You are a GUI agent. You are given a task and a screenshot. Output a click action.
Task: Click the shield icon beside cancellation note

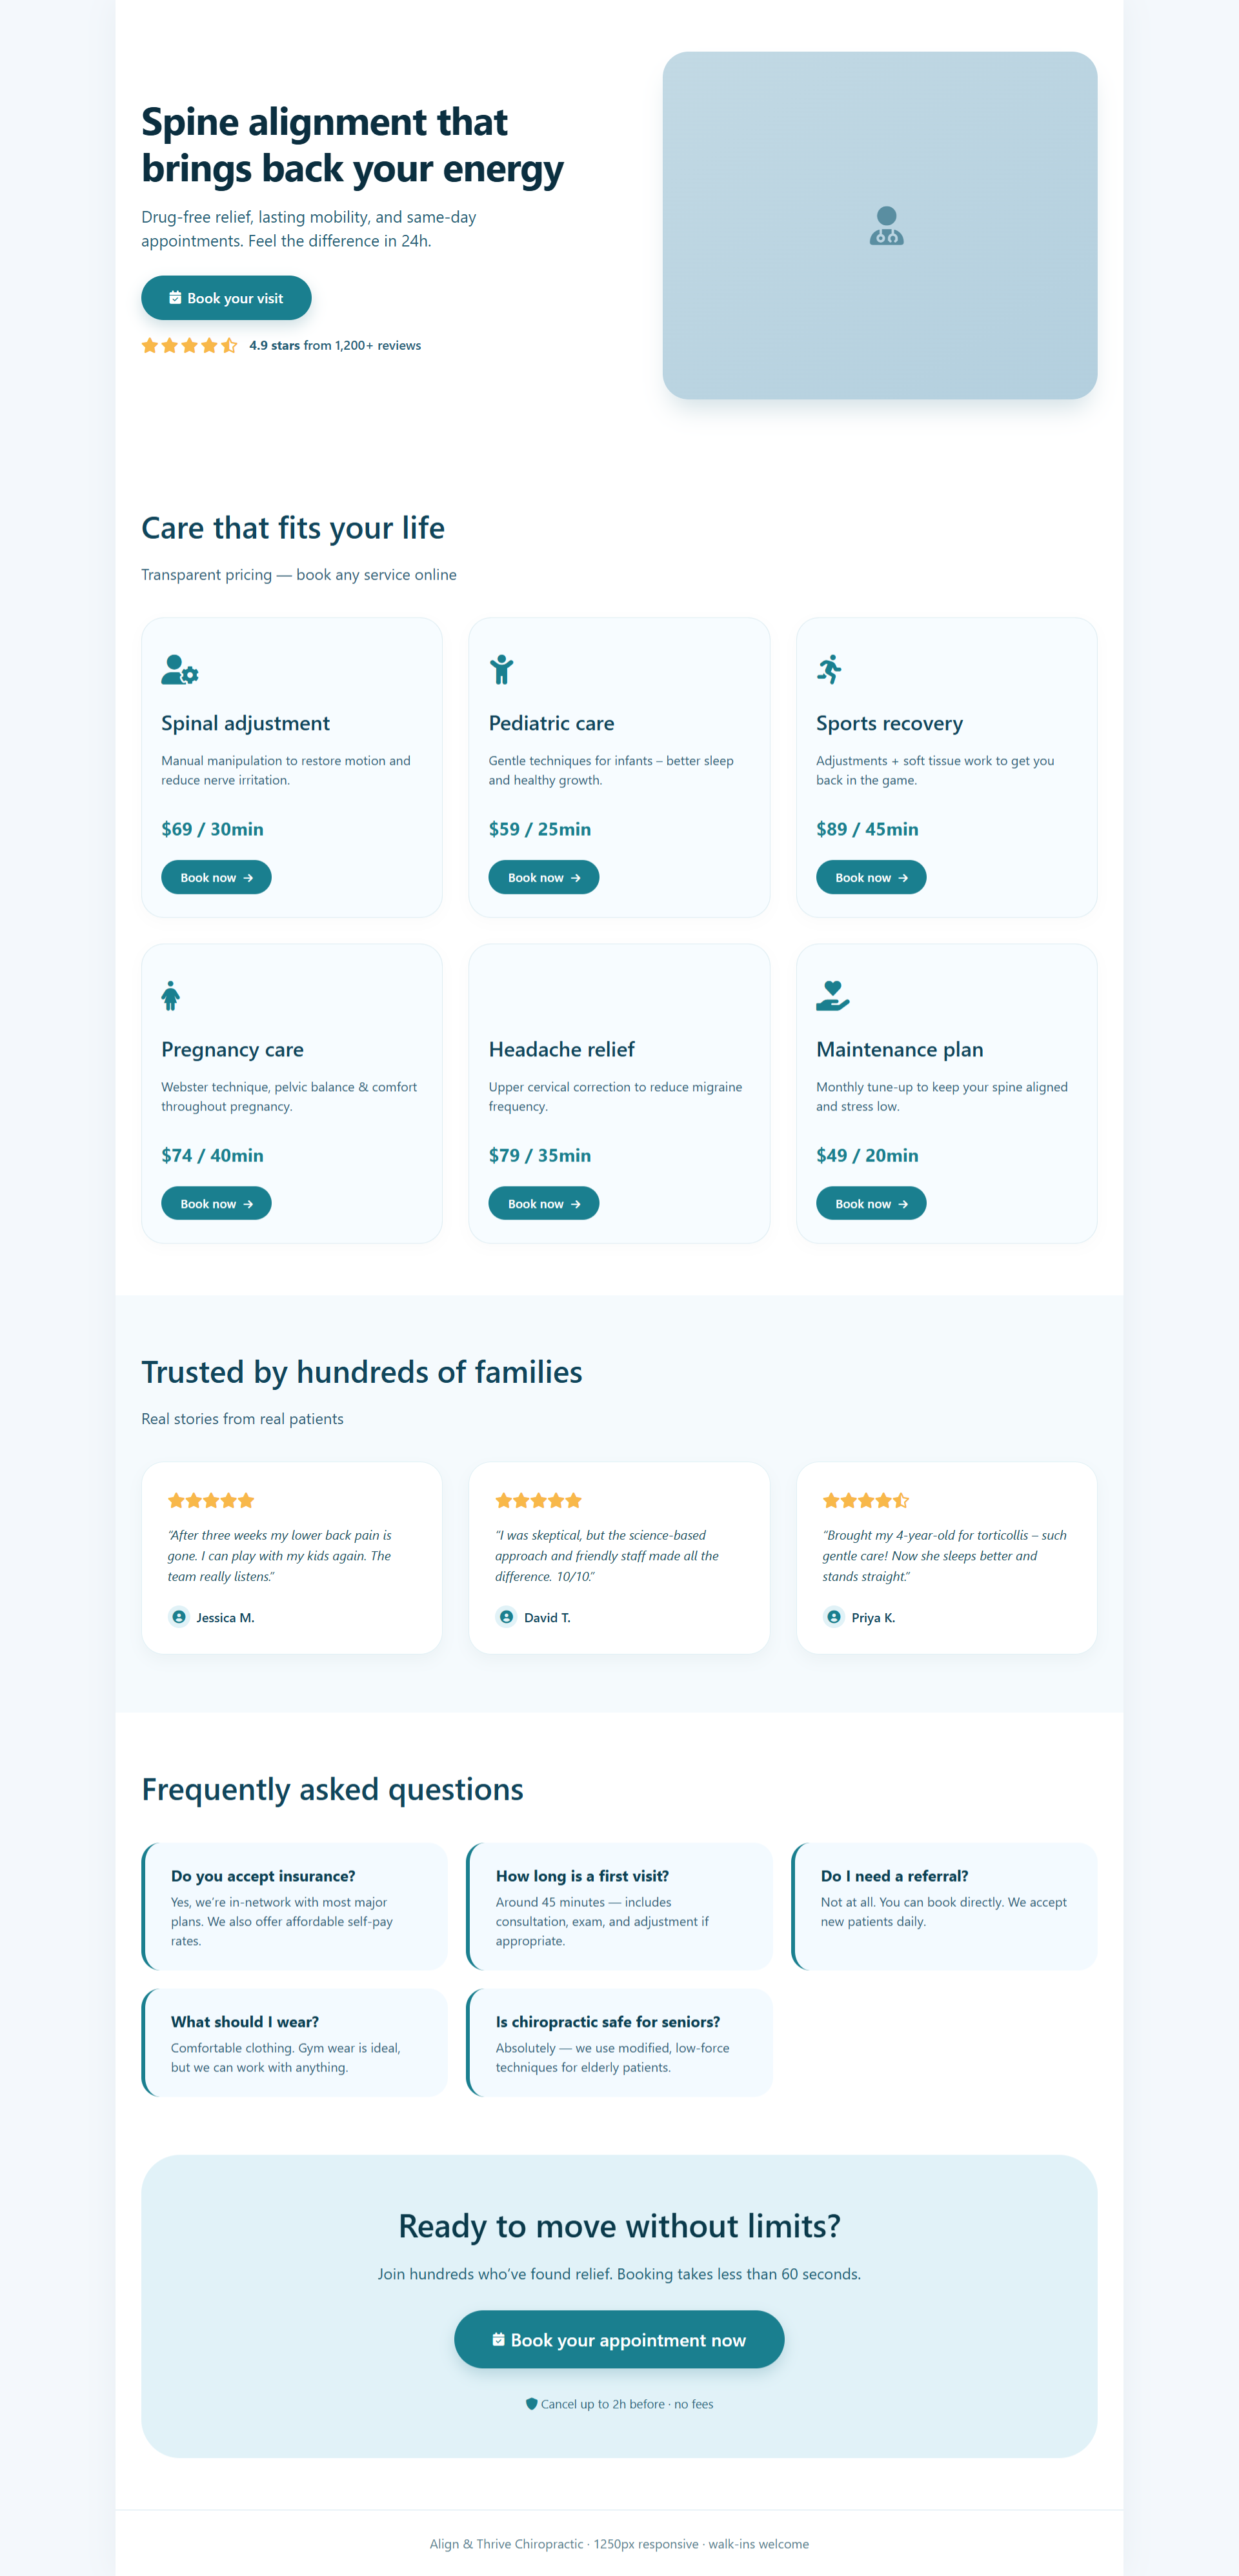point(531,2404)
